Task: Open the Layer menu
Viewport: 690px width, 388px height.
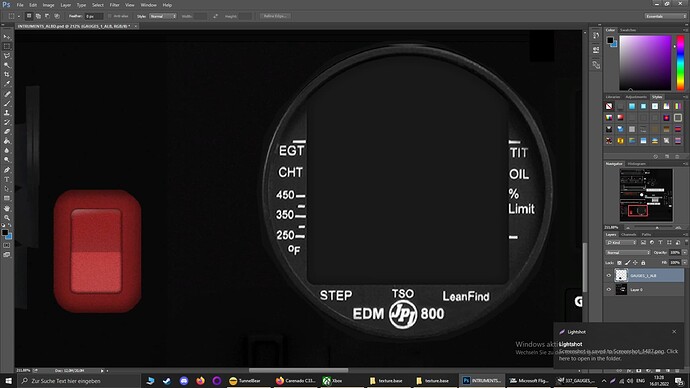Action: pos(66,5)
